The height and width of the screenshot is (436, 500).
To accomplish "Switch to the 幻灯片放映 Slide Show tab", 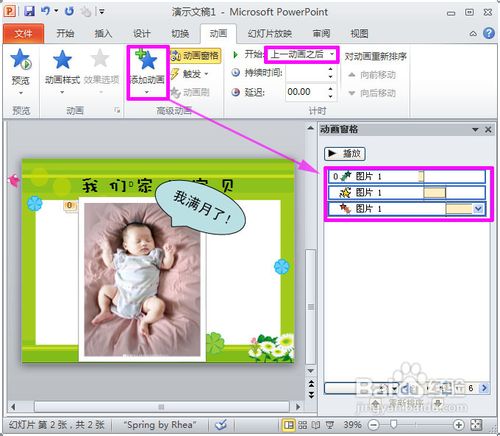I will [270, 33].
